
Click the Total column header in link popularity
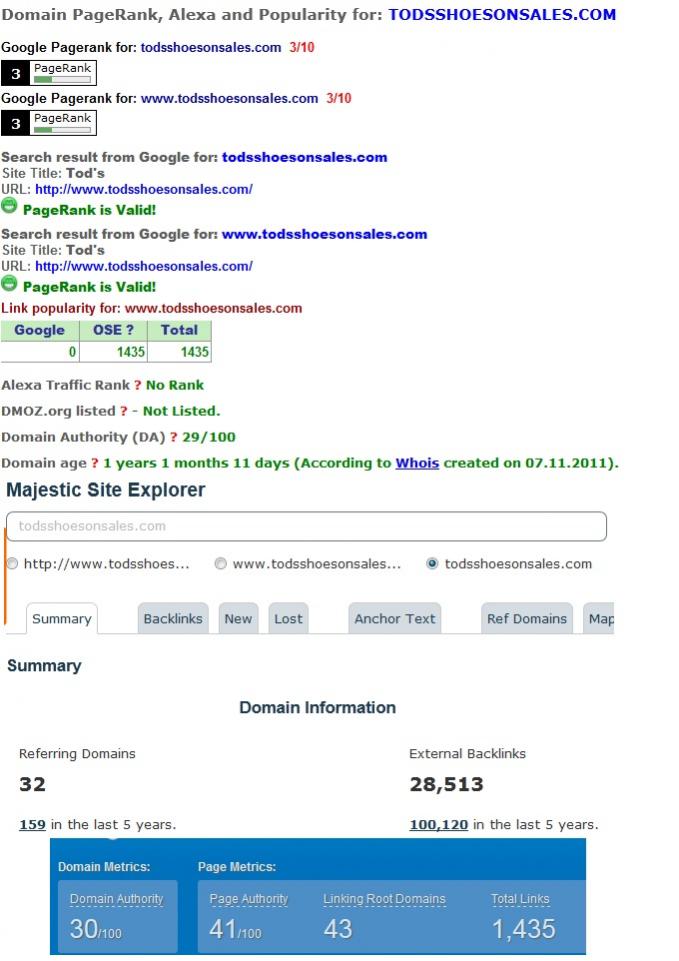tap(180, 330)
